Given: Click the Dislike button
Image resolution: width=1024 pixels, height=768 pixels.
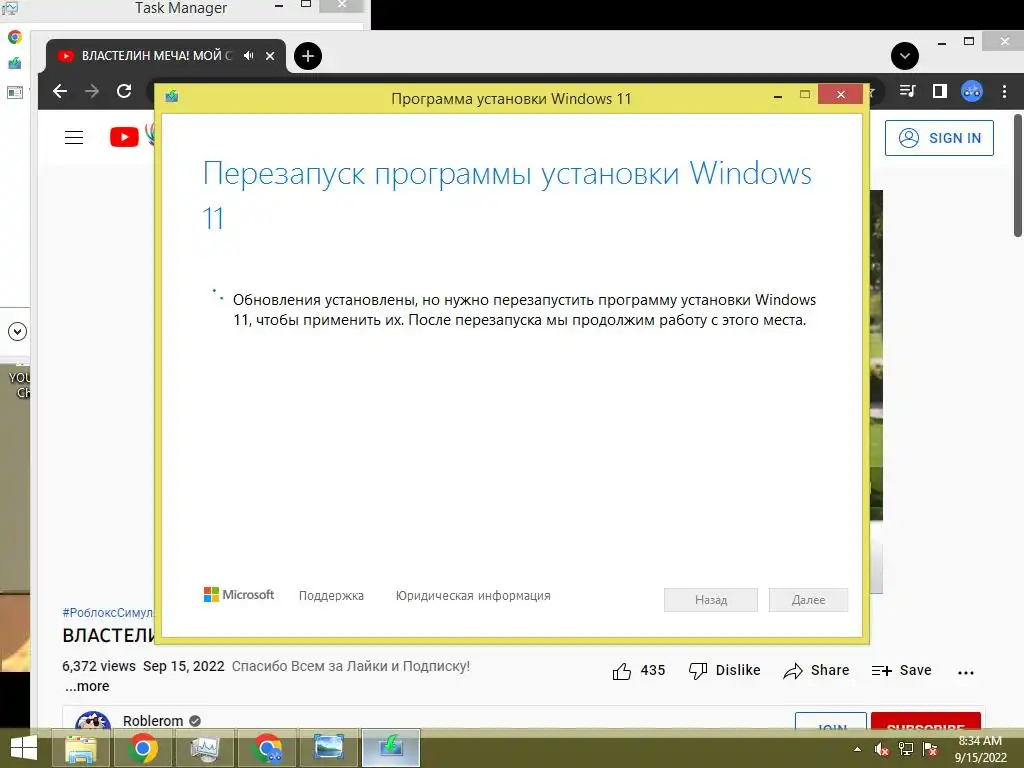Looking at the screenshot, I should click(724, 671).
